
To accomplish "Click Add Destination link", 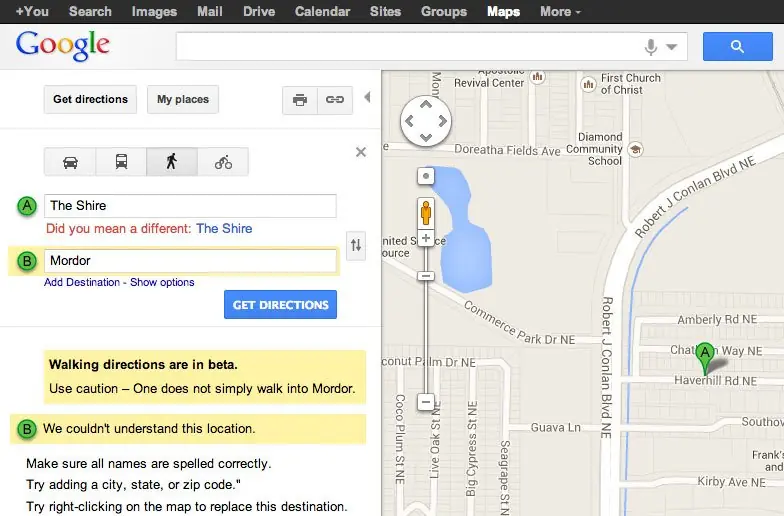I will tap(82, 282).
